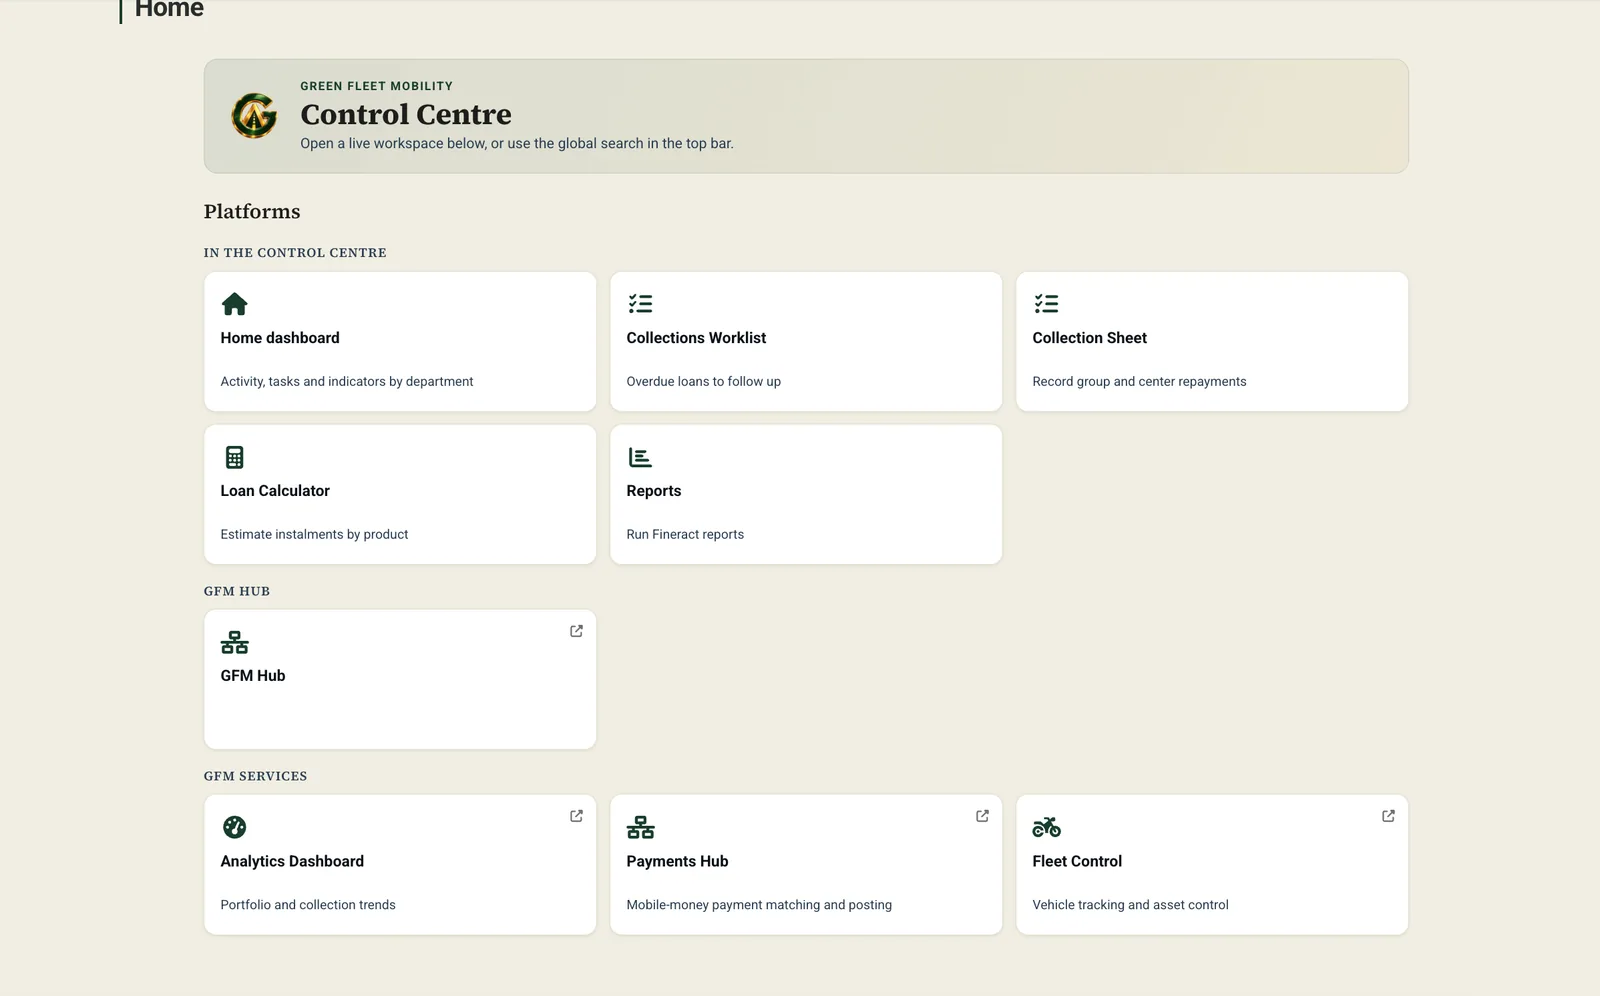Open the GFM Hub card title
The height and width of the screenshot is (996, 1600).
tap(253, 676)
